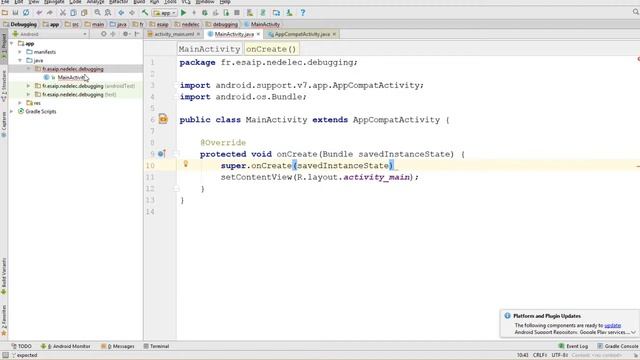Open the Structure side panel tab
The width and height of the screenshot is (640, 360).
pos(4,86)
